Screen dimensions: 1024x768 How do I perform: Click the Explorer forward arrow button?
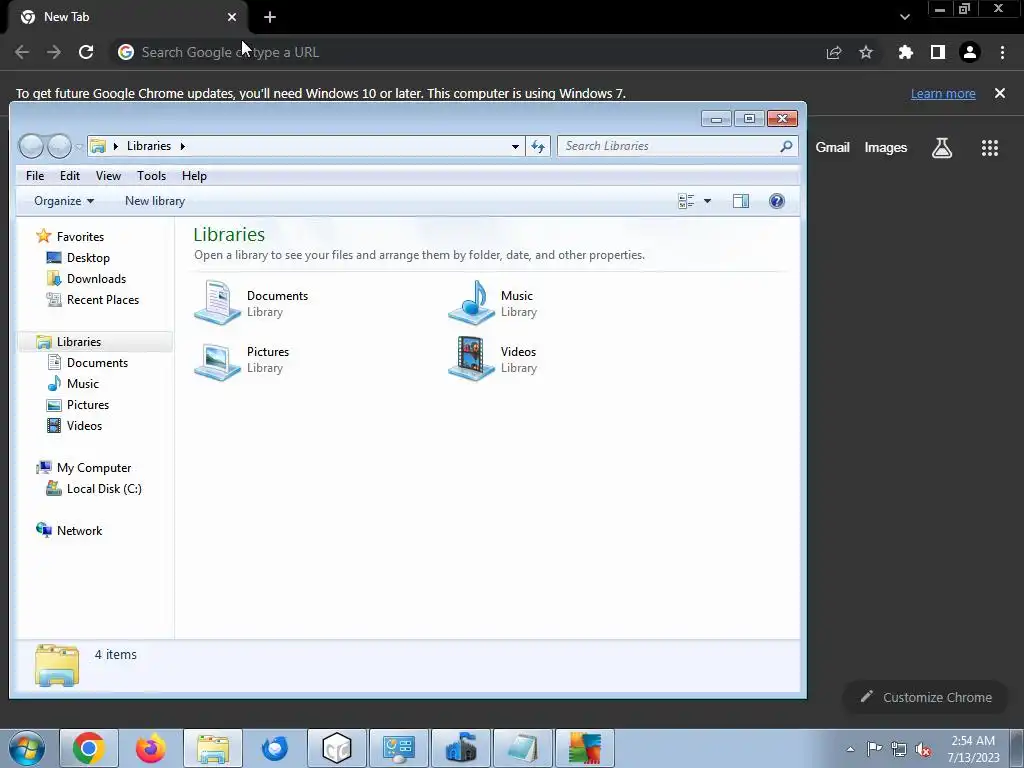coord(59,146)
